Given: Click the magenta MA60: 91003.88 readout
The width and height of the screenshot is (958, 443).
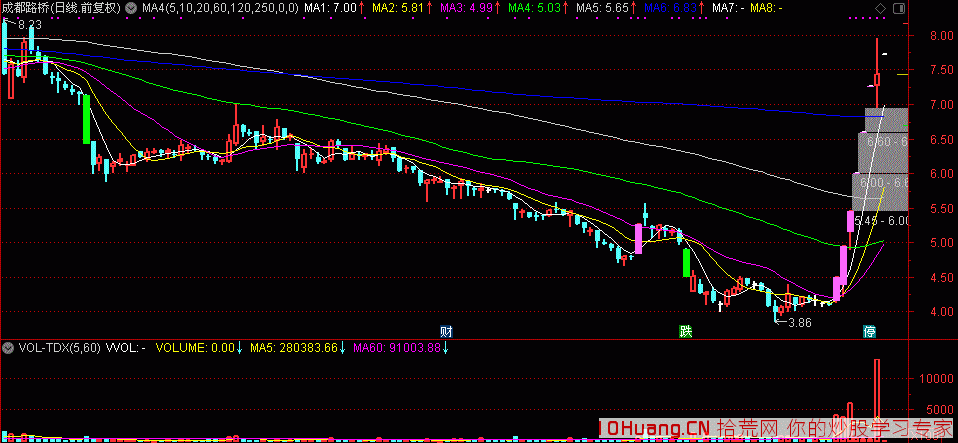Looking at the screenshot, I should click(x=397, y=348).
